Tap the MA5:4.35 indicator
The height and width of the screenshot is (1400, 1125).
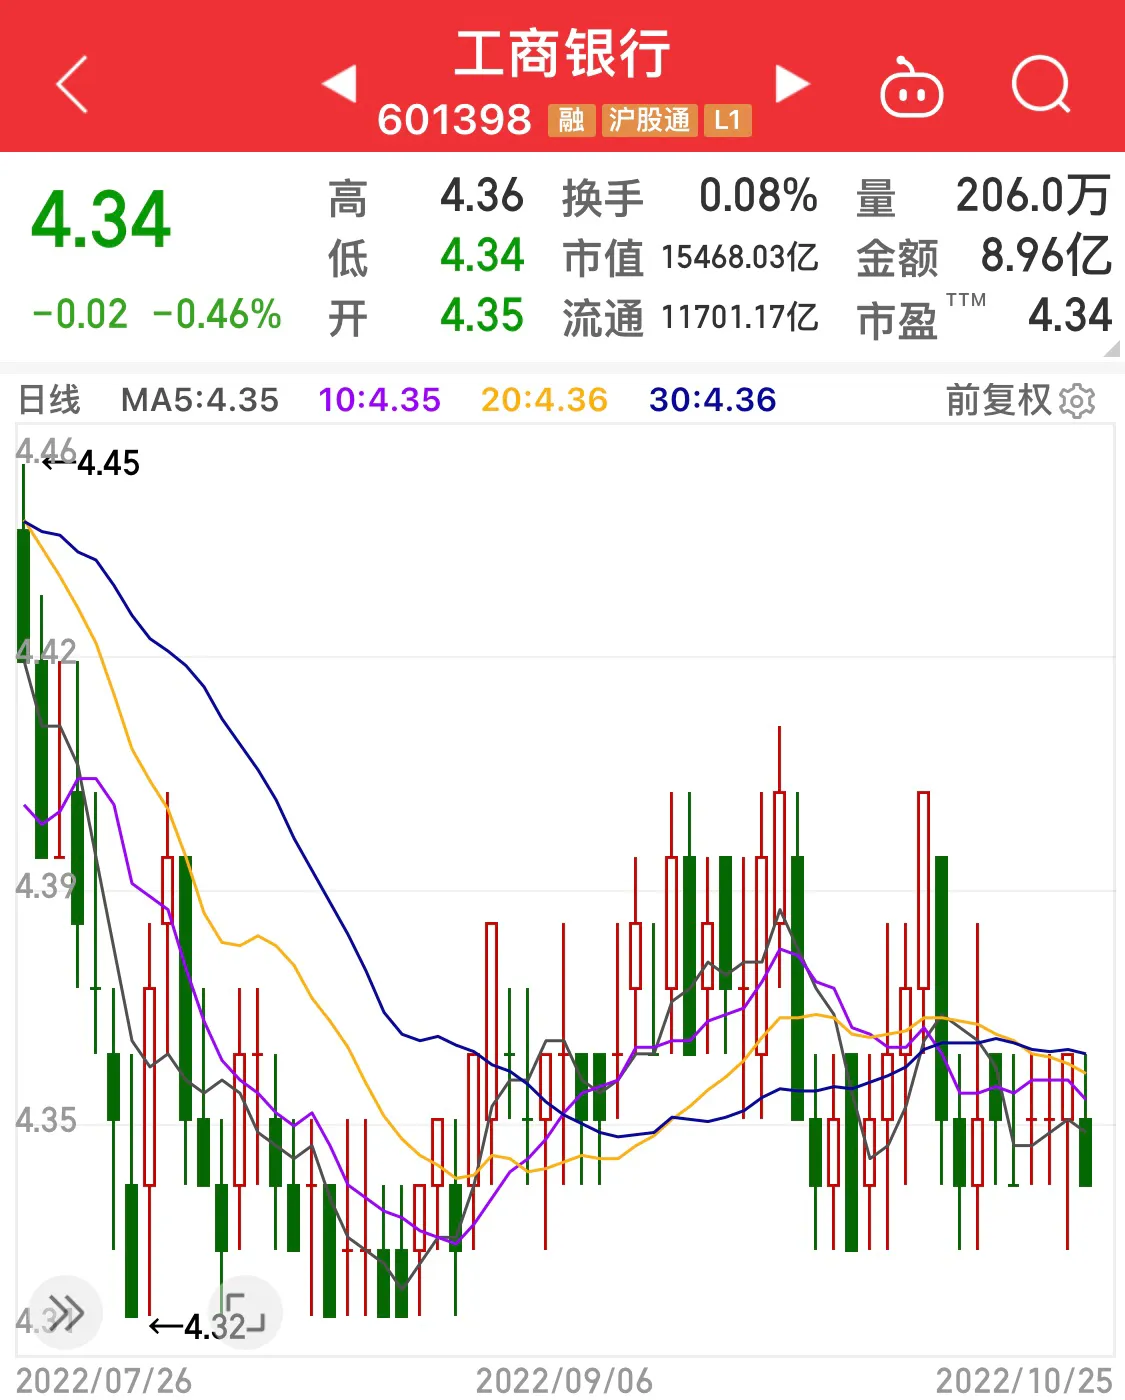pyautogui.click(x=200, y=400)
